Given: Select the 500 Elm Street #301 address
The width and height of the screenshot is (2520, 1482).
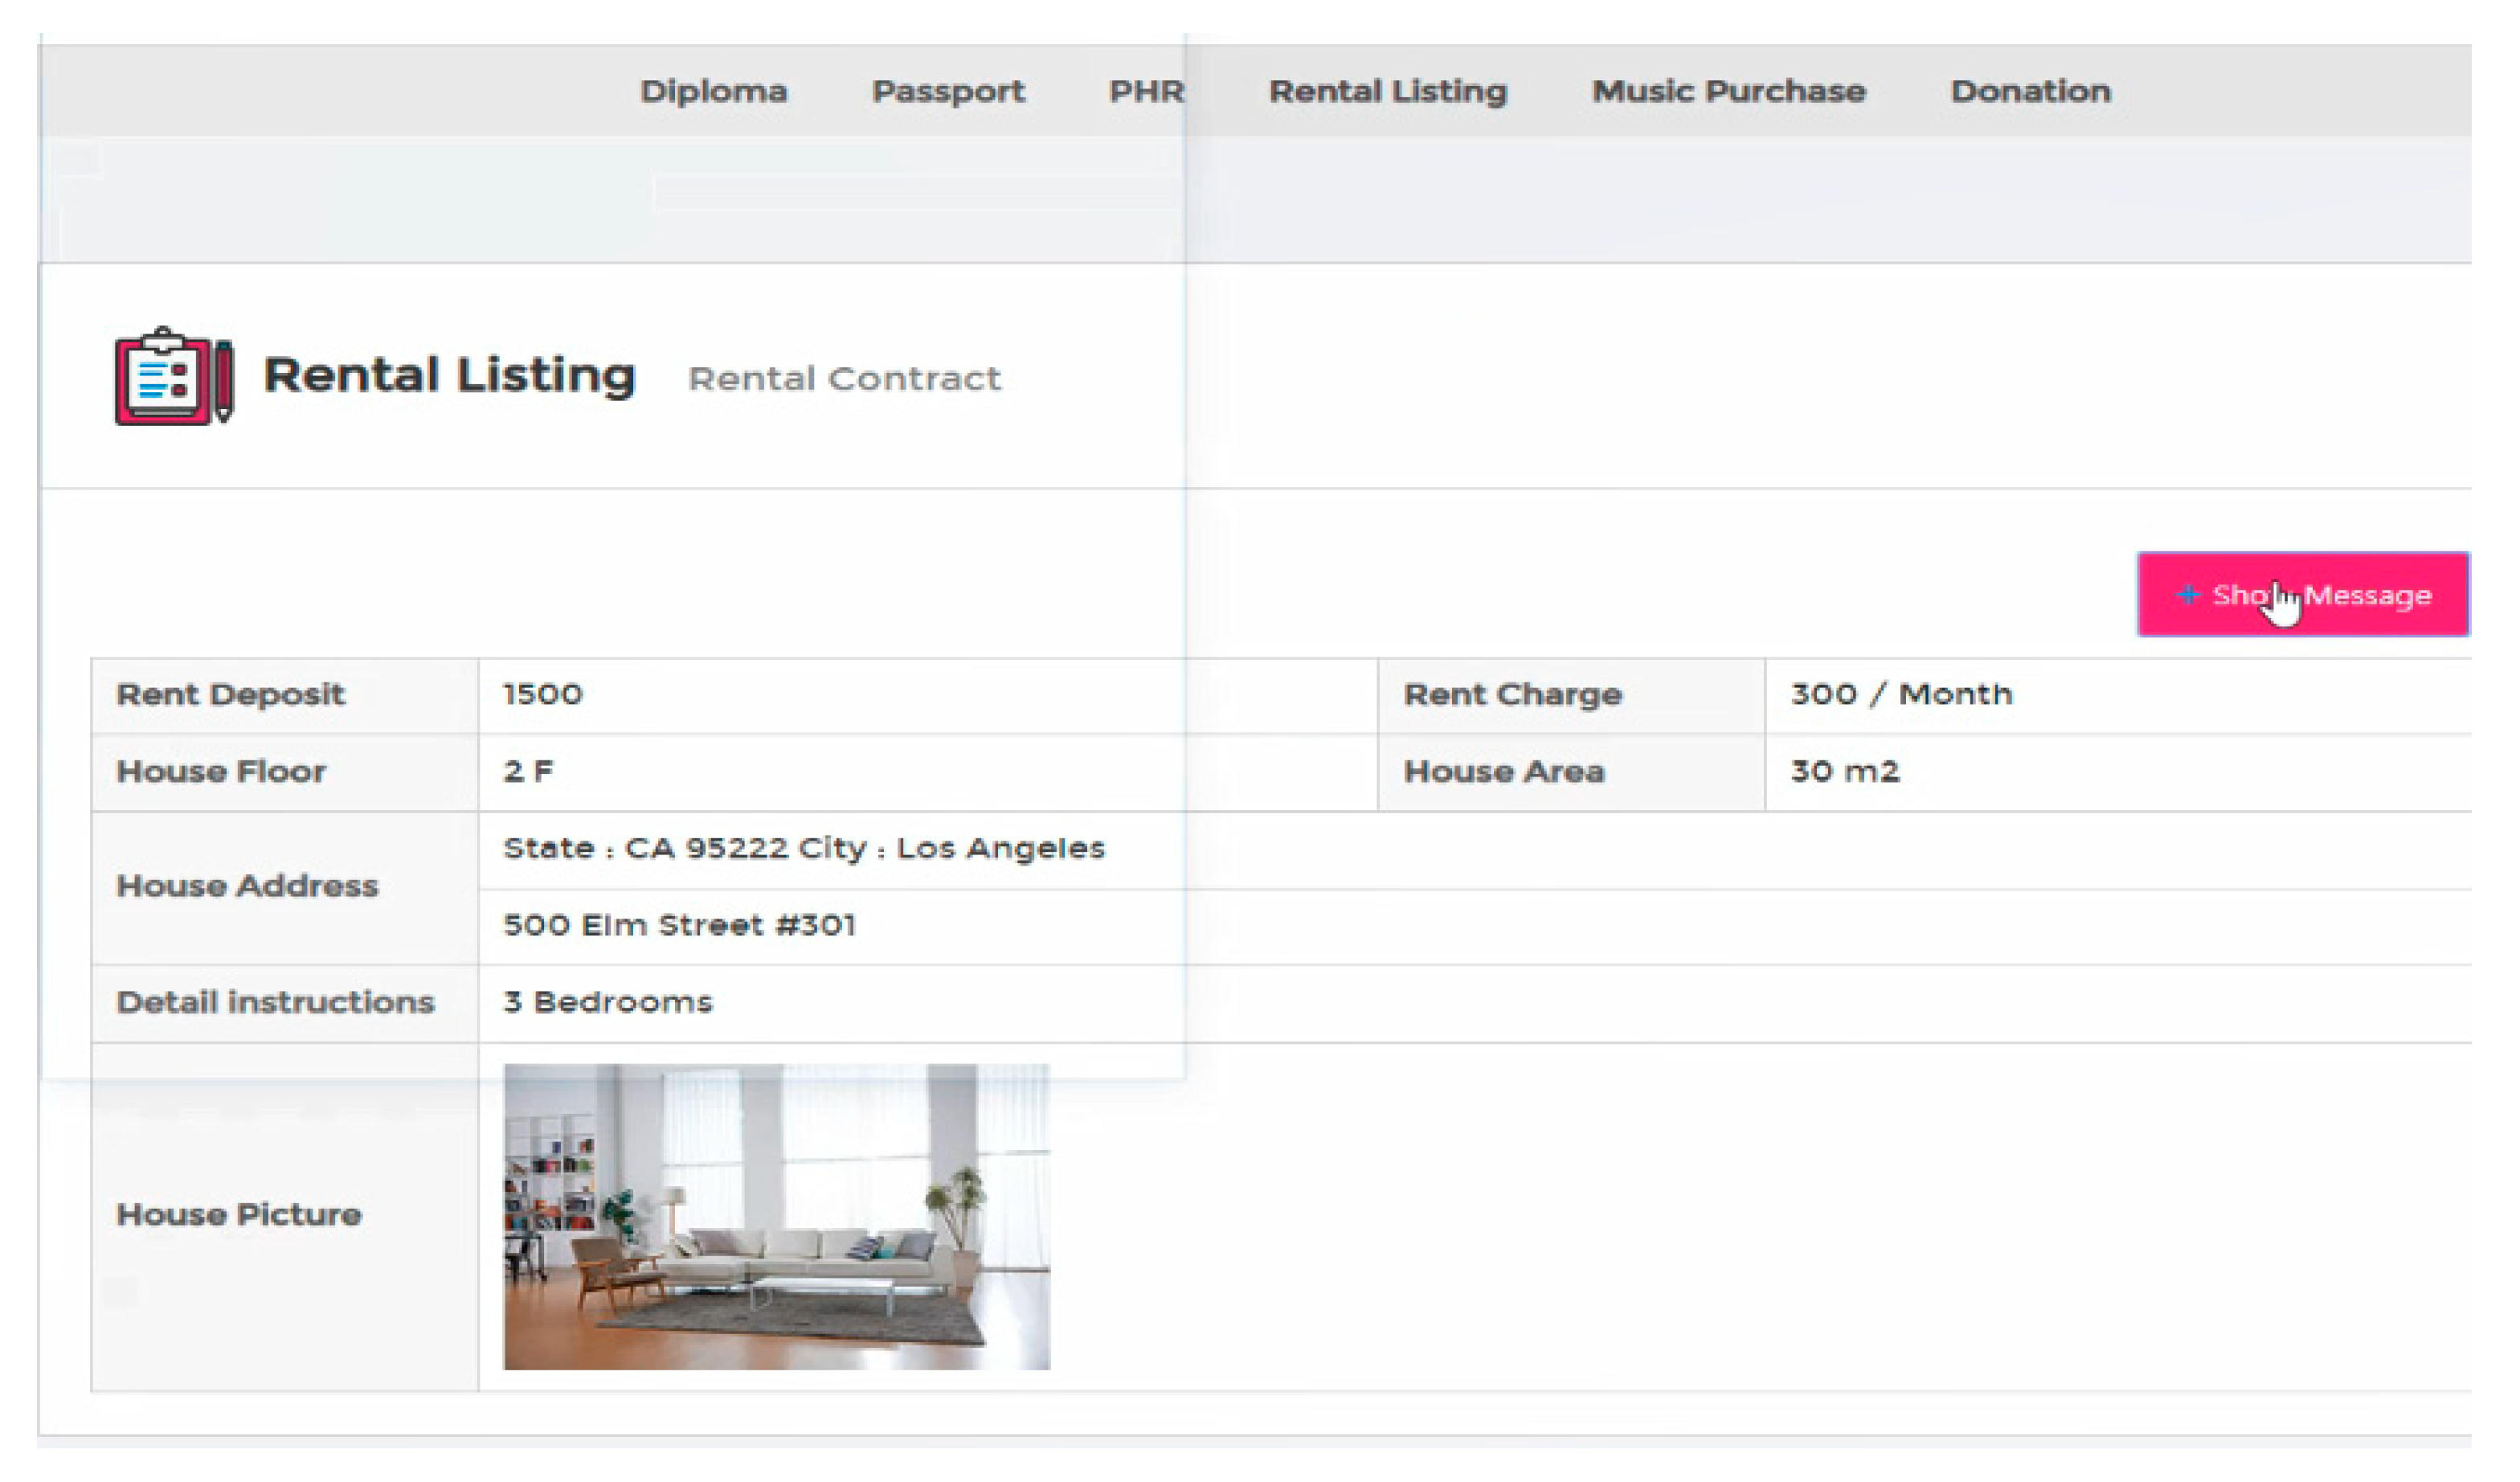Looking at the screenshot, I should (x=679, y=925).
